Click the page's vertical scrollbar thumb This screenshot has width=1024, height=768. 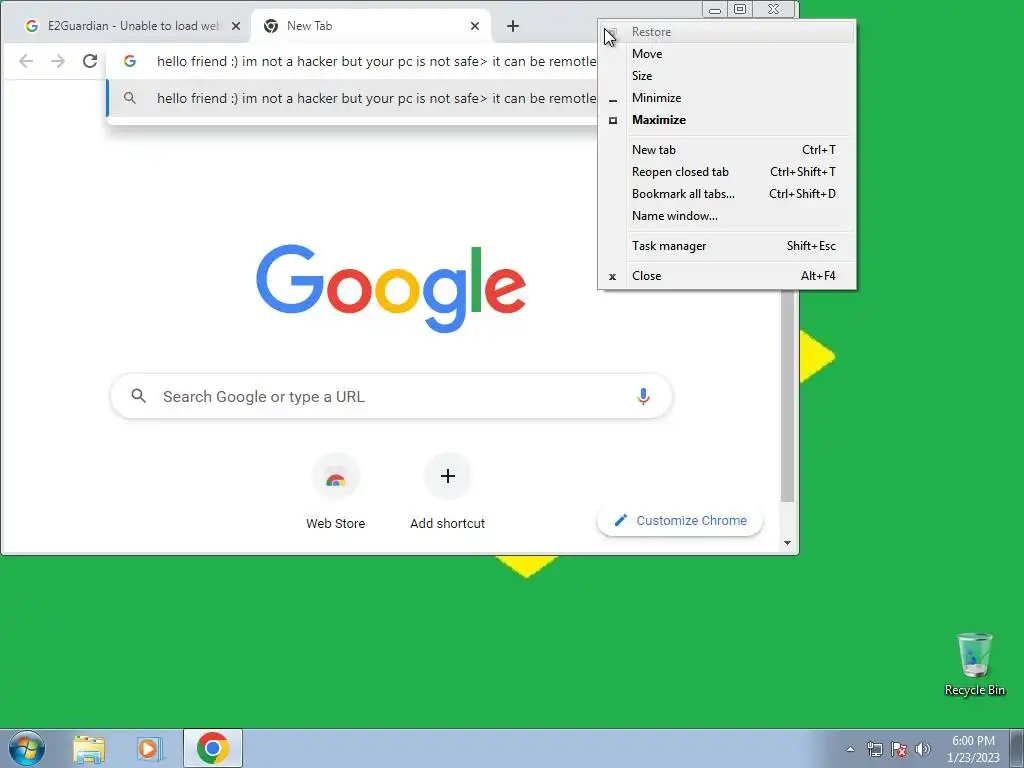click(788, 397)
